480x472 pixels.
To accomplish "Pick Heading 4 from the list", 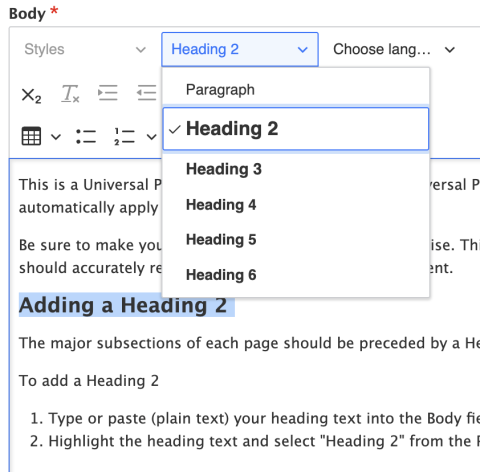I will coord(296,205).
